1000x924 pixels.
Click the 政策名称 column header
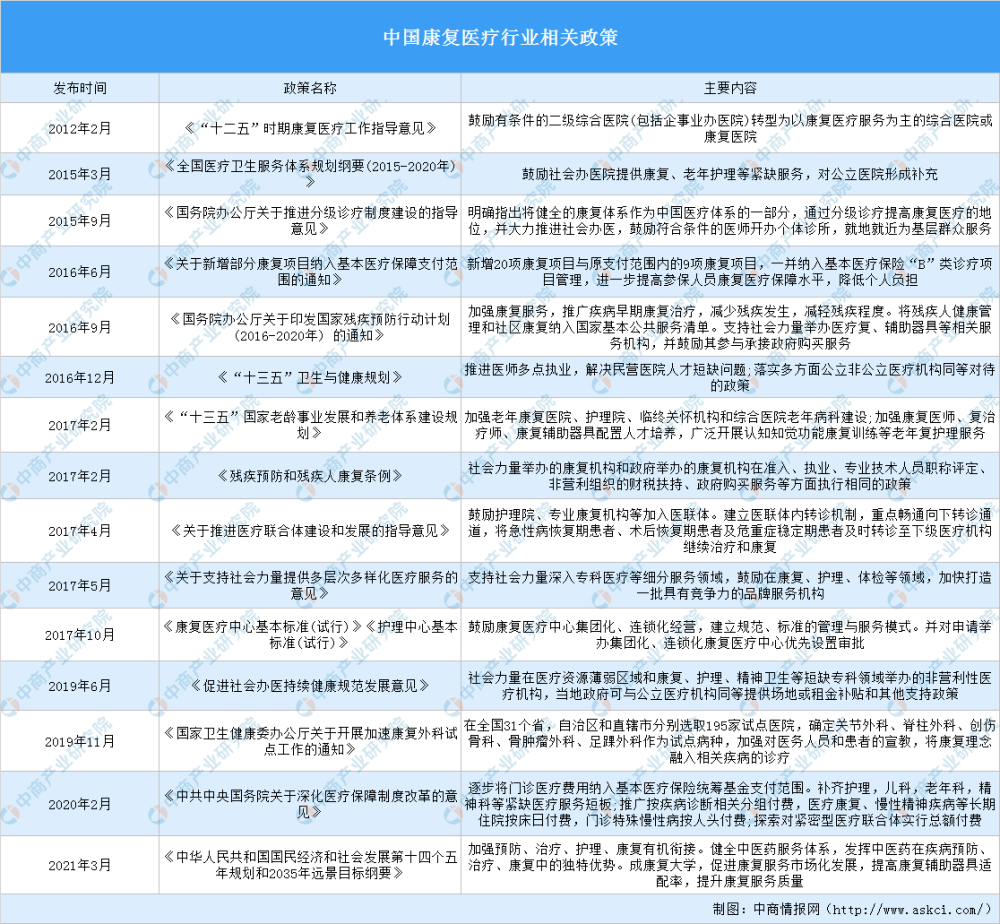pos(310,89)
